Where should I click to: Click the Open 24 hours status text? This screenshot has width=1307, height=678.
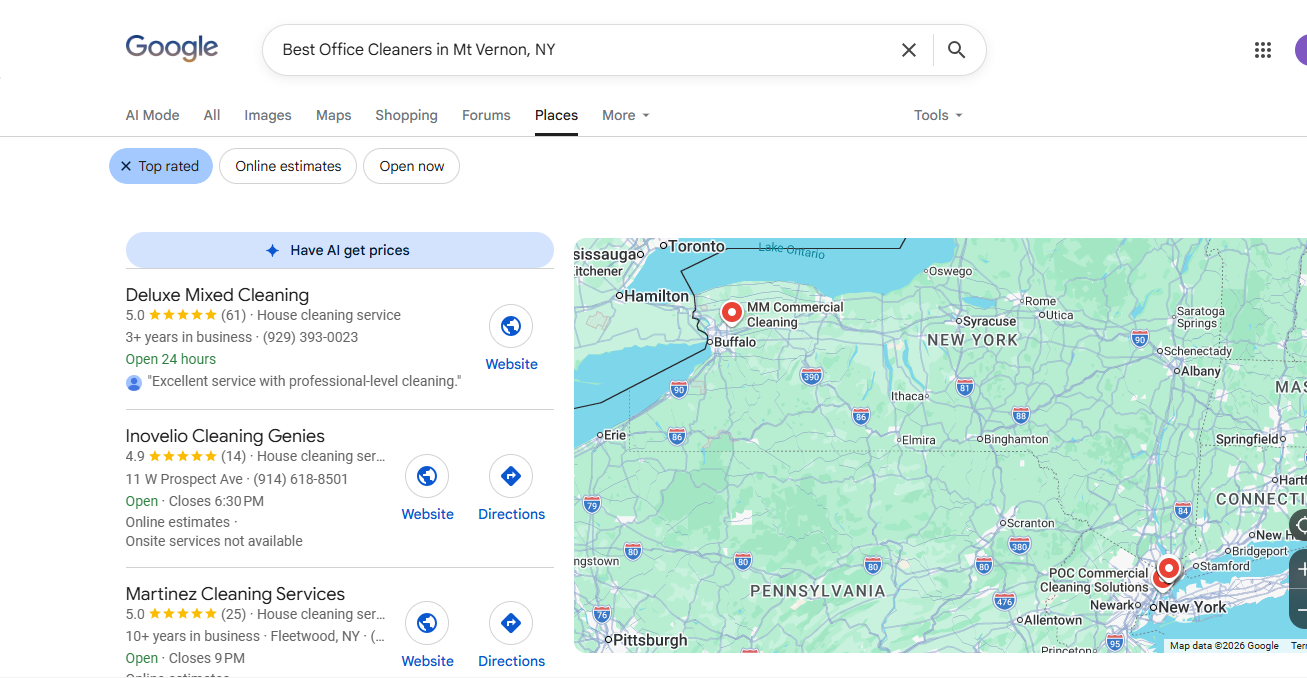171,359
